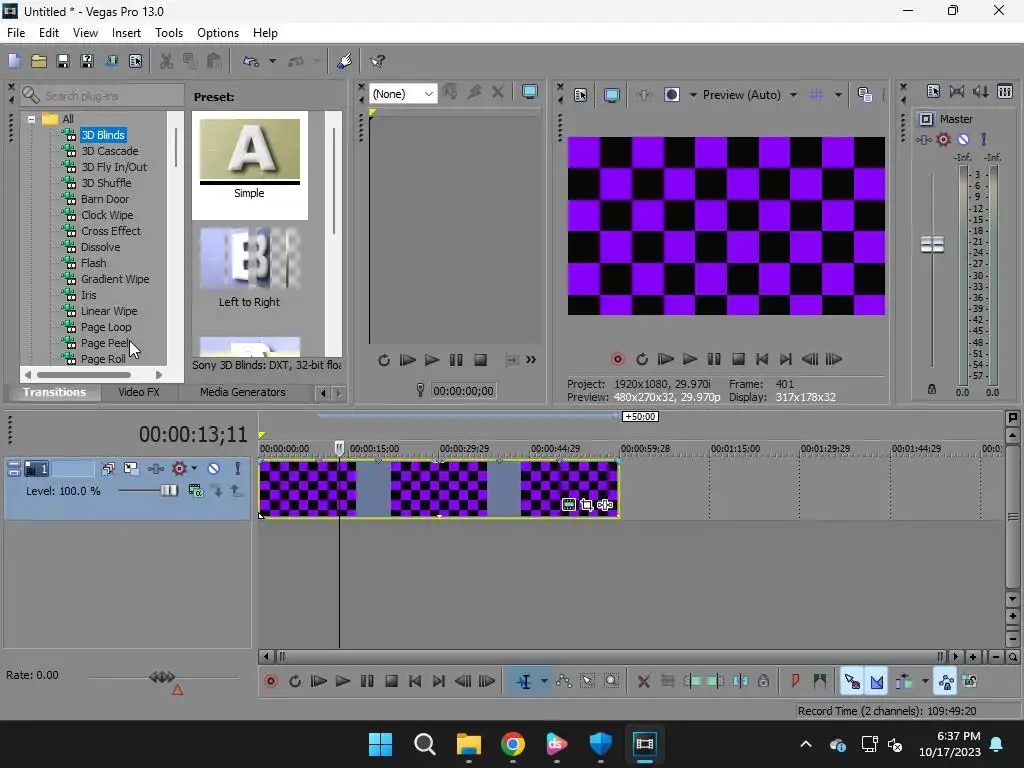Select the Selection Edit tool
The width and height of the screenshot is (1024, 768).
tap(588, 681)
